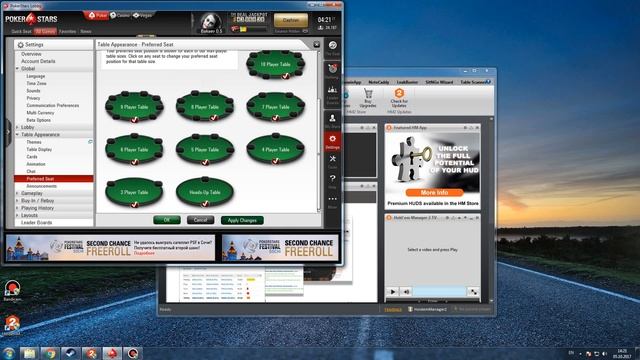
Task: Open More three-dots menu in sidebar
Action: click(x=333, y=201)
